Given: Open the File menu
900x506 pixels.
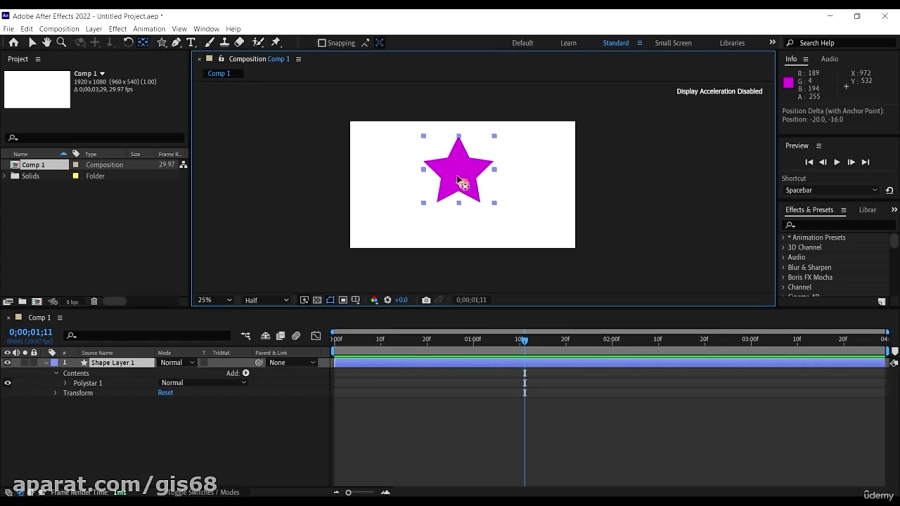Looking at the screenshot, I should tap(9, 29).
